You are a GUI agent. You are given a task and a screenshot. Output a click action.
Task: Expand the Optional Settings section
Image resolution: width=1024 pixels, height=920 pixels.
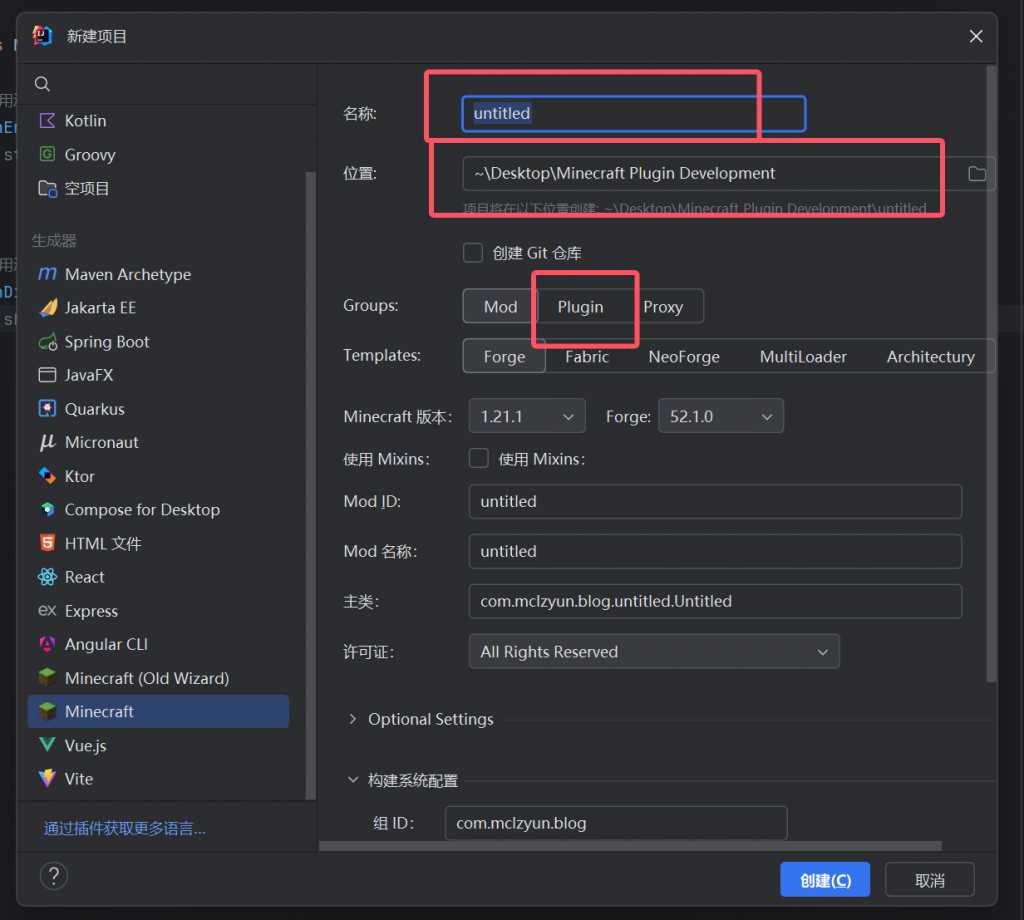353,719
